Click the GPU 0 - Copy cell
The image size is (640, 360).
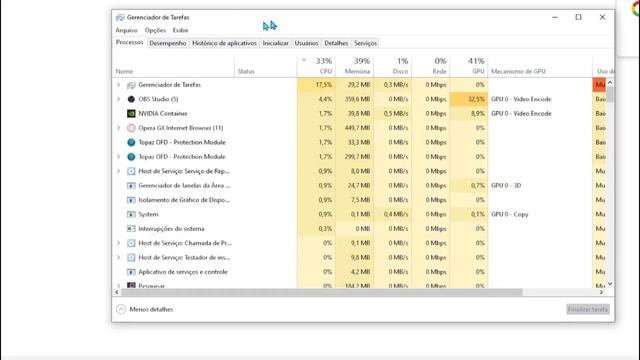[x=510, y=214]
